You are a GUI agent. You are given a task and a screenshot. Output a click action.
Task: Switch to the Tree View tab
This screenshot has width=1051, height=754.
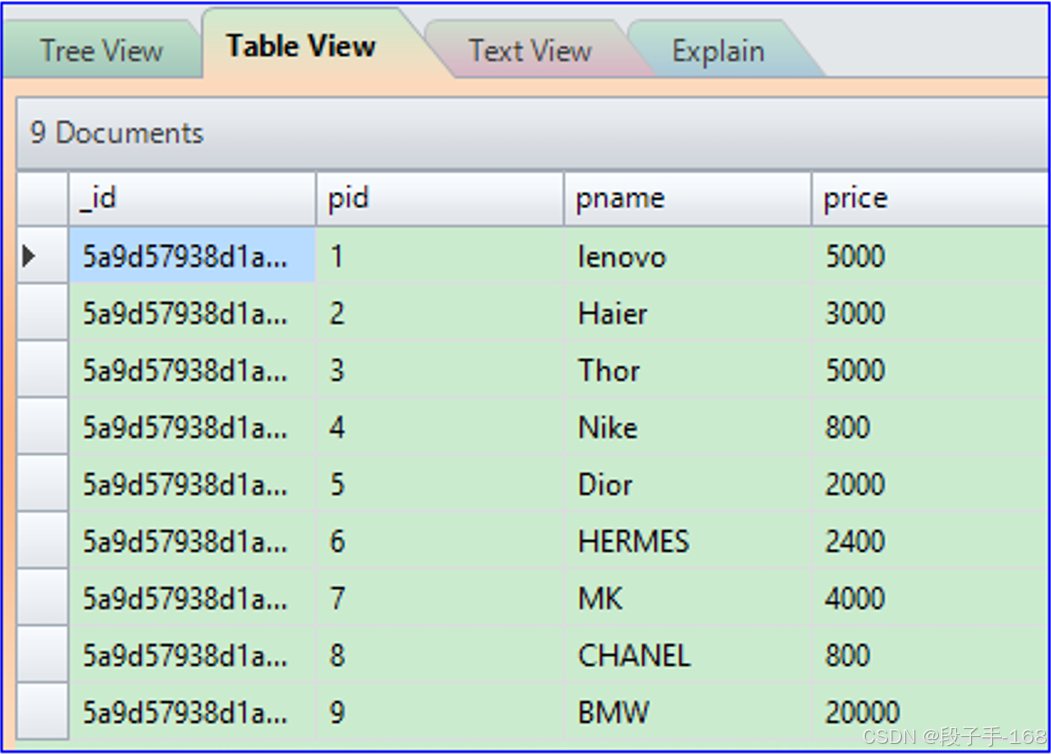tap(101, 51)
